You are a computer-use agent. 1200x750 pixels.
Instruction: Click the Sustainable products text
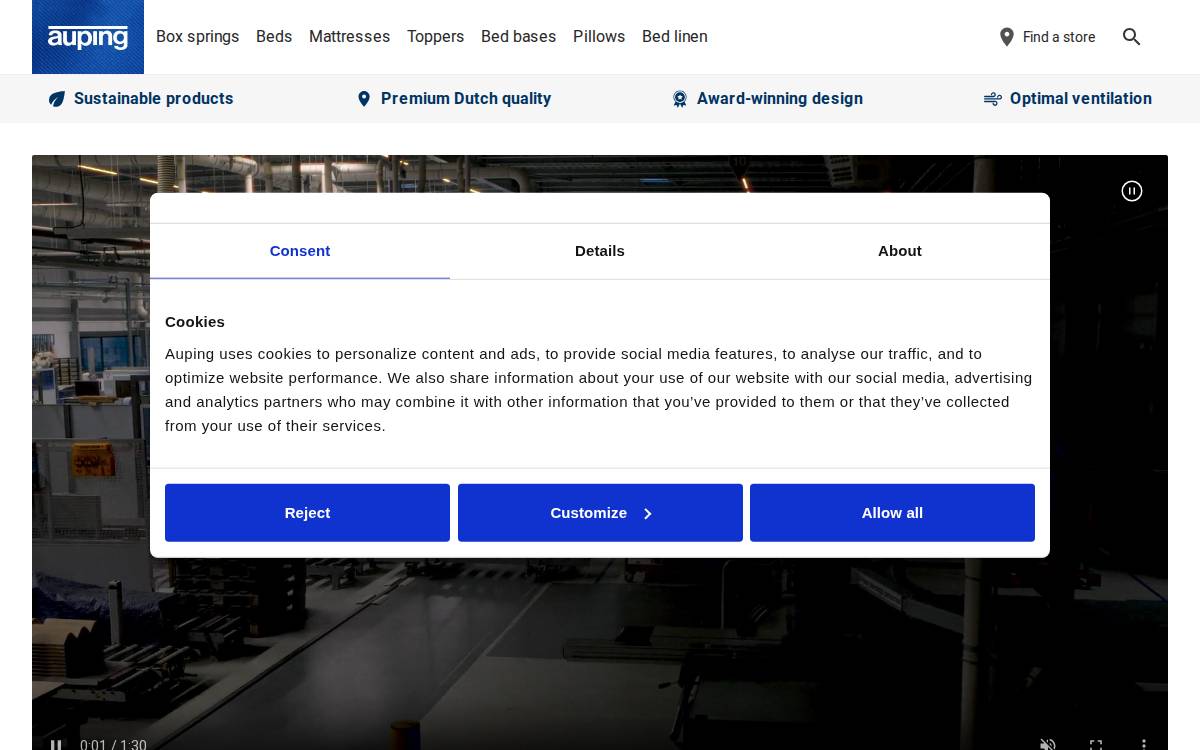point(153,99)
